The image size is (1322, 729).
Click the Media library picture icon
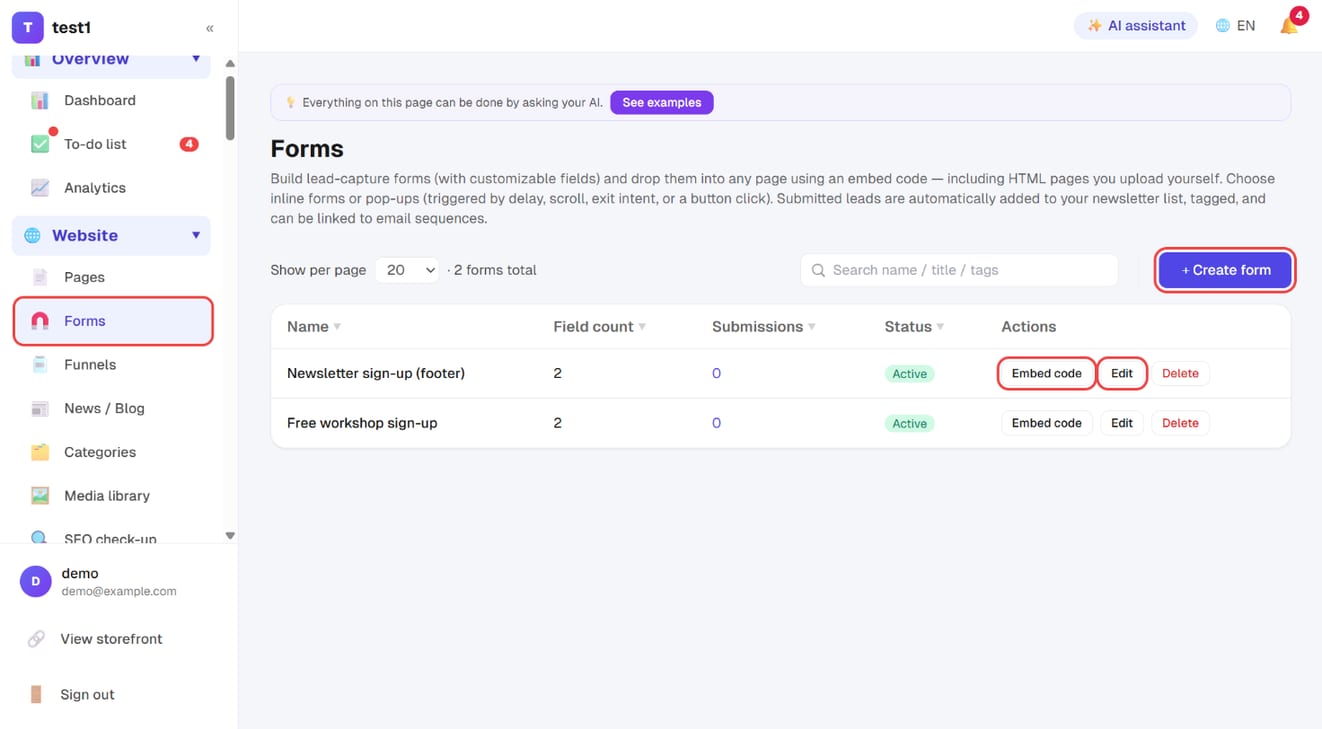(x=40, y=496)
